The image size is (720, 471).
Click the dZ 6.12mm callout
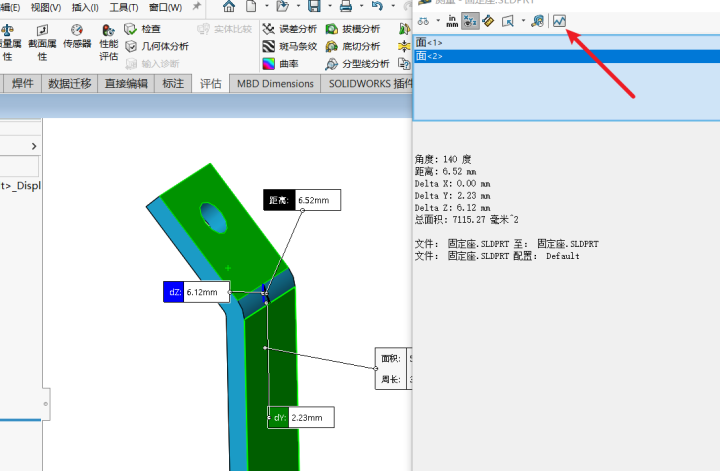197,292
